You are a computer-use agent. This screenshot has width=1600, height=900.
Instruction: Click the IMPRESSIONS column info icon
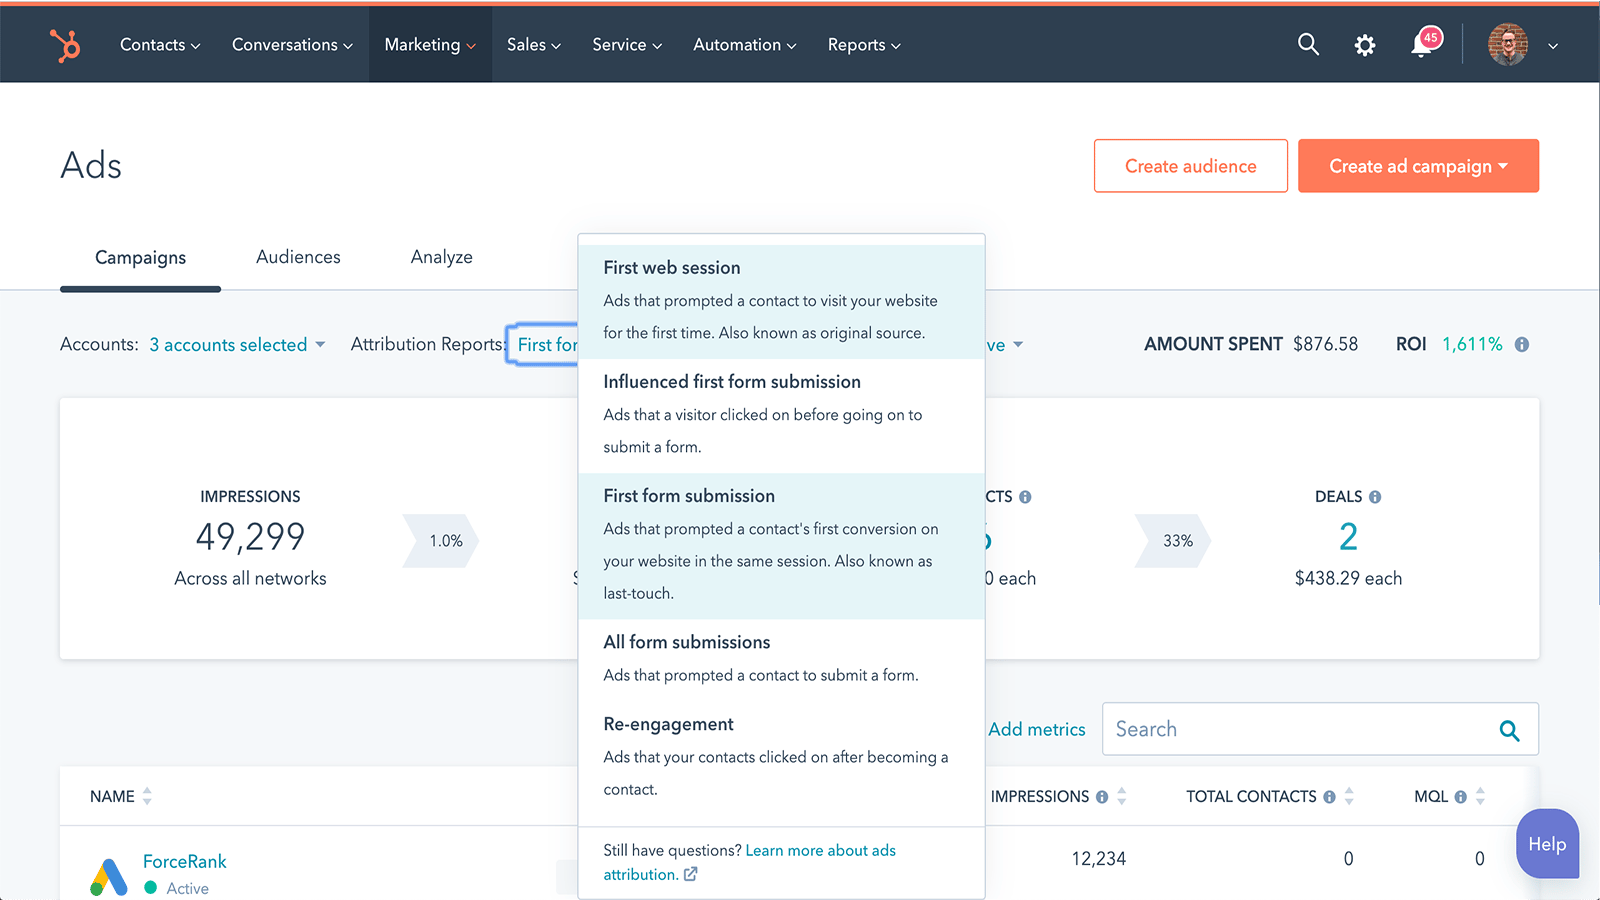click(x=1101, y=796)
